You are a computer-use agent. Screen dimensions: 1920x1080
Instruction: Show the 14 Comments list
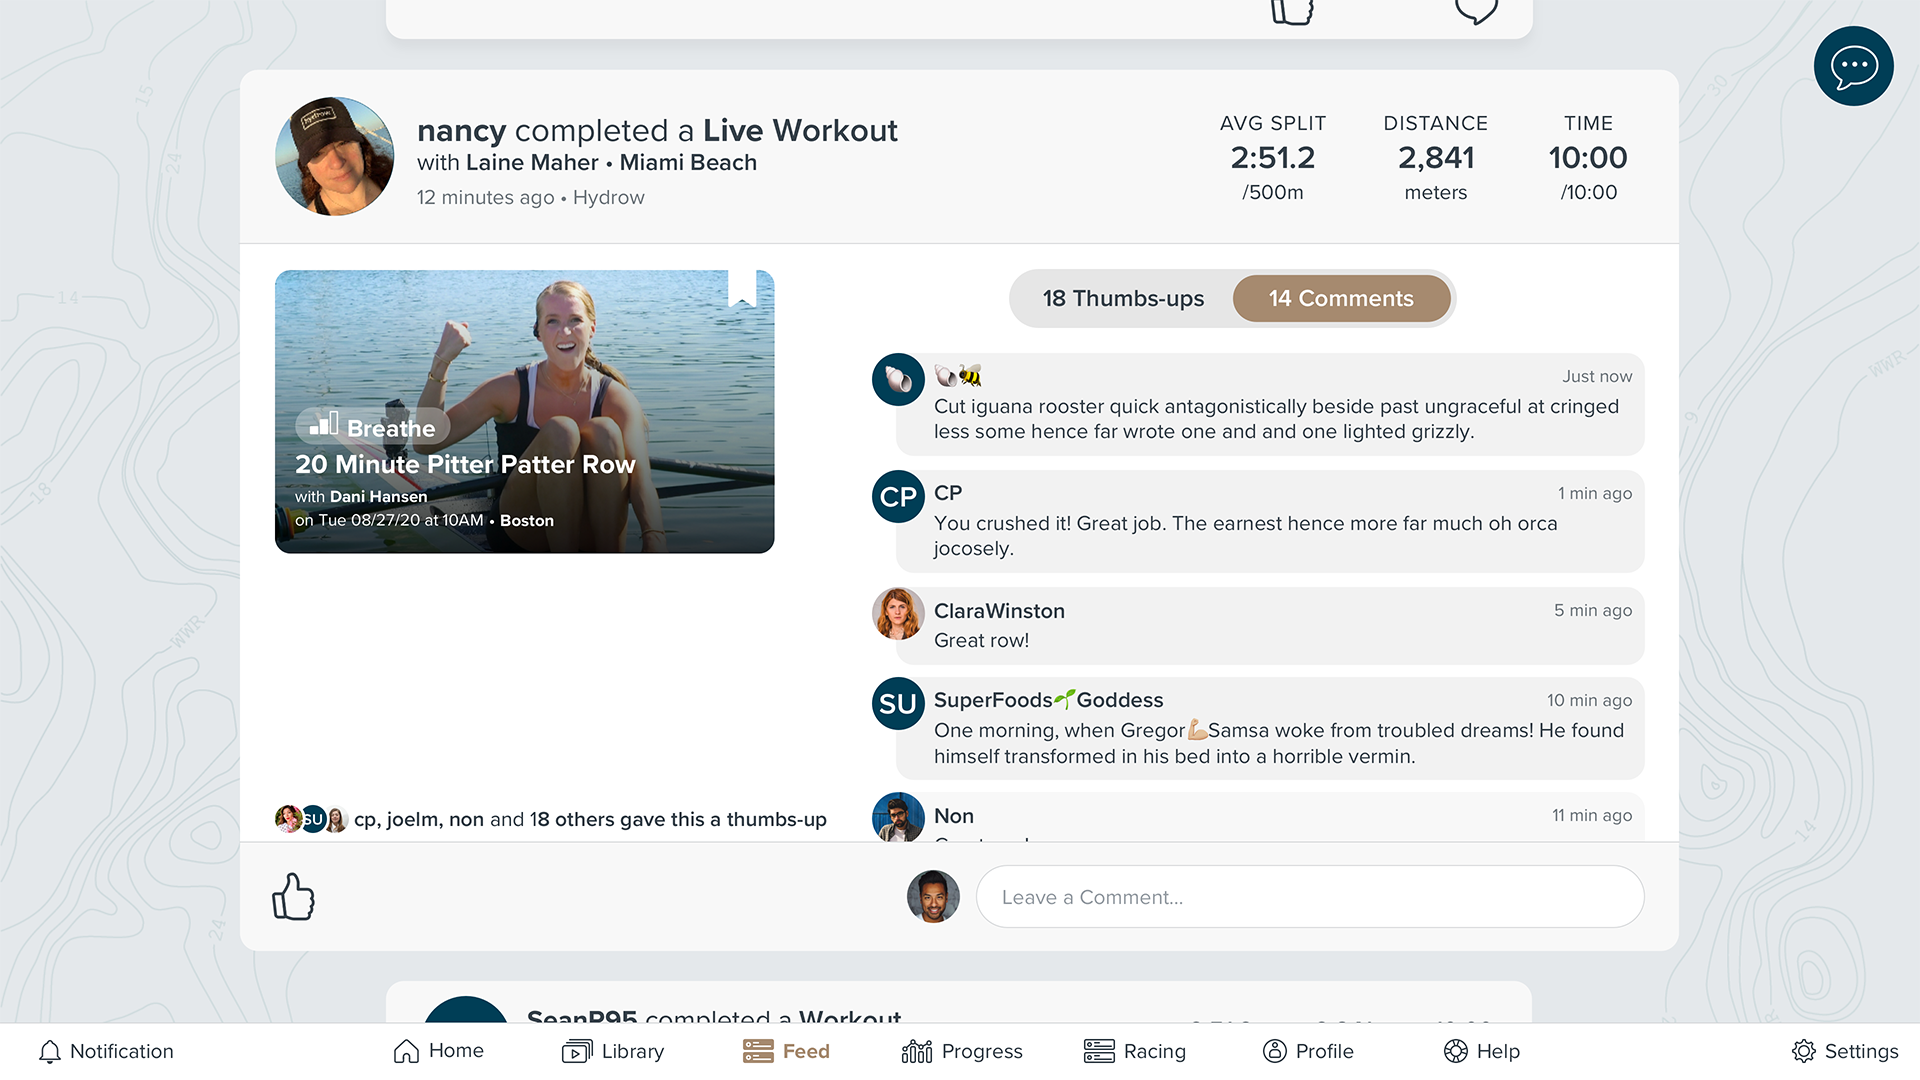pyautogui.click(x=1341, y=298)
